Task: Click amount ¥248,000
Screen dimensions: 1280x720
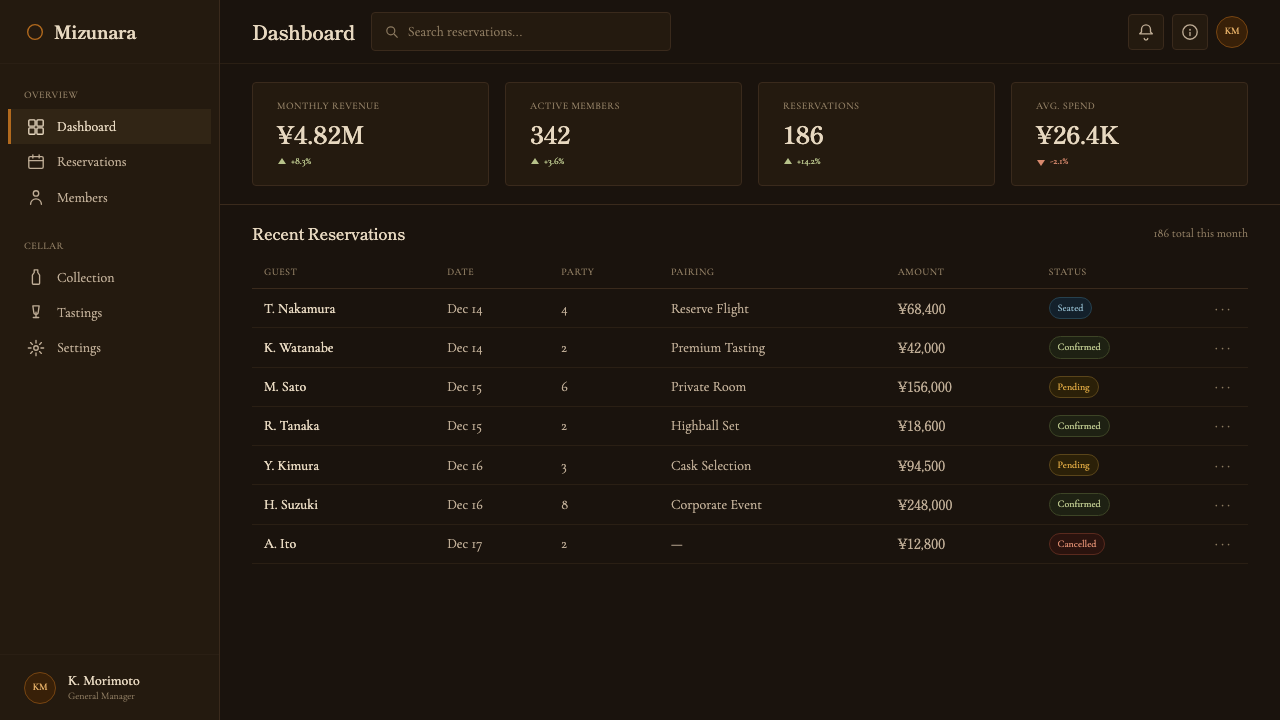Action: coord(925,505)
